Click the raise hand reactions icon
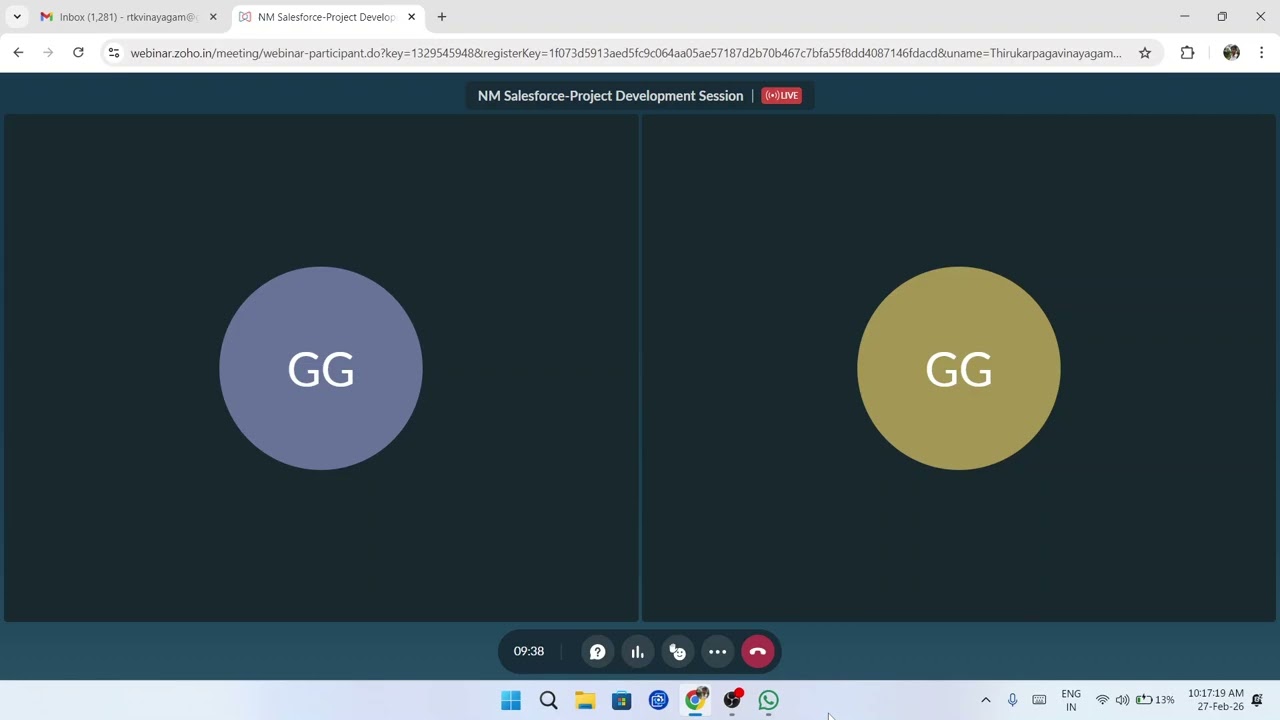 (x=678, y=652)
